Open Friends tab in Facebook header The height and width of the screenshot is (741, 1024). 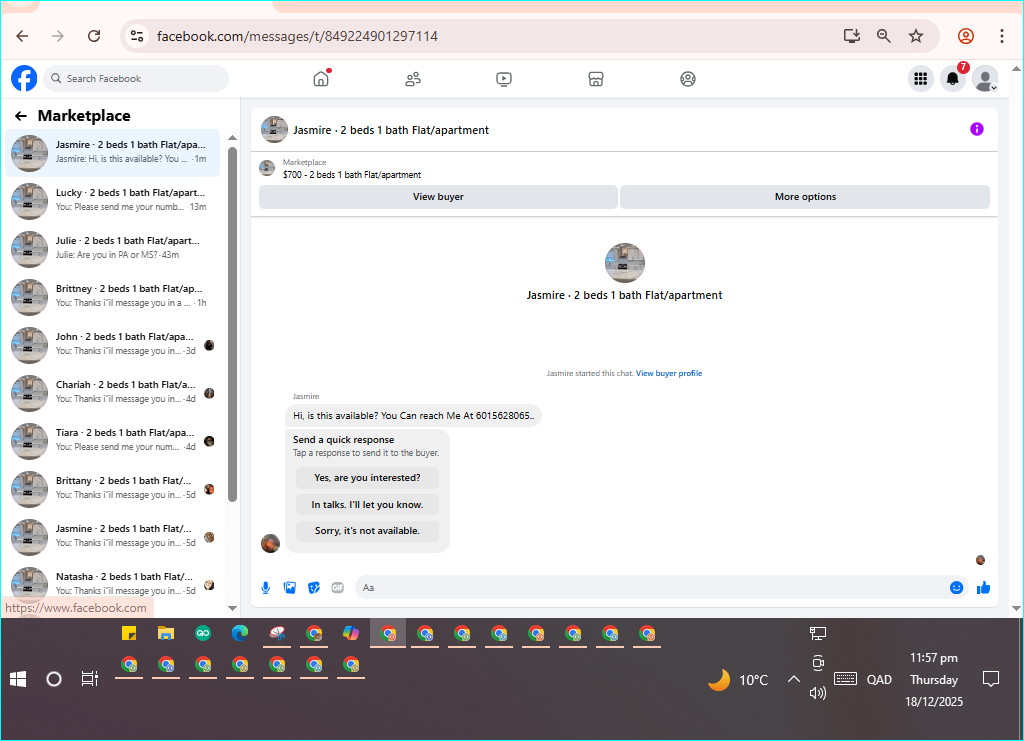tap(413, 79)
